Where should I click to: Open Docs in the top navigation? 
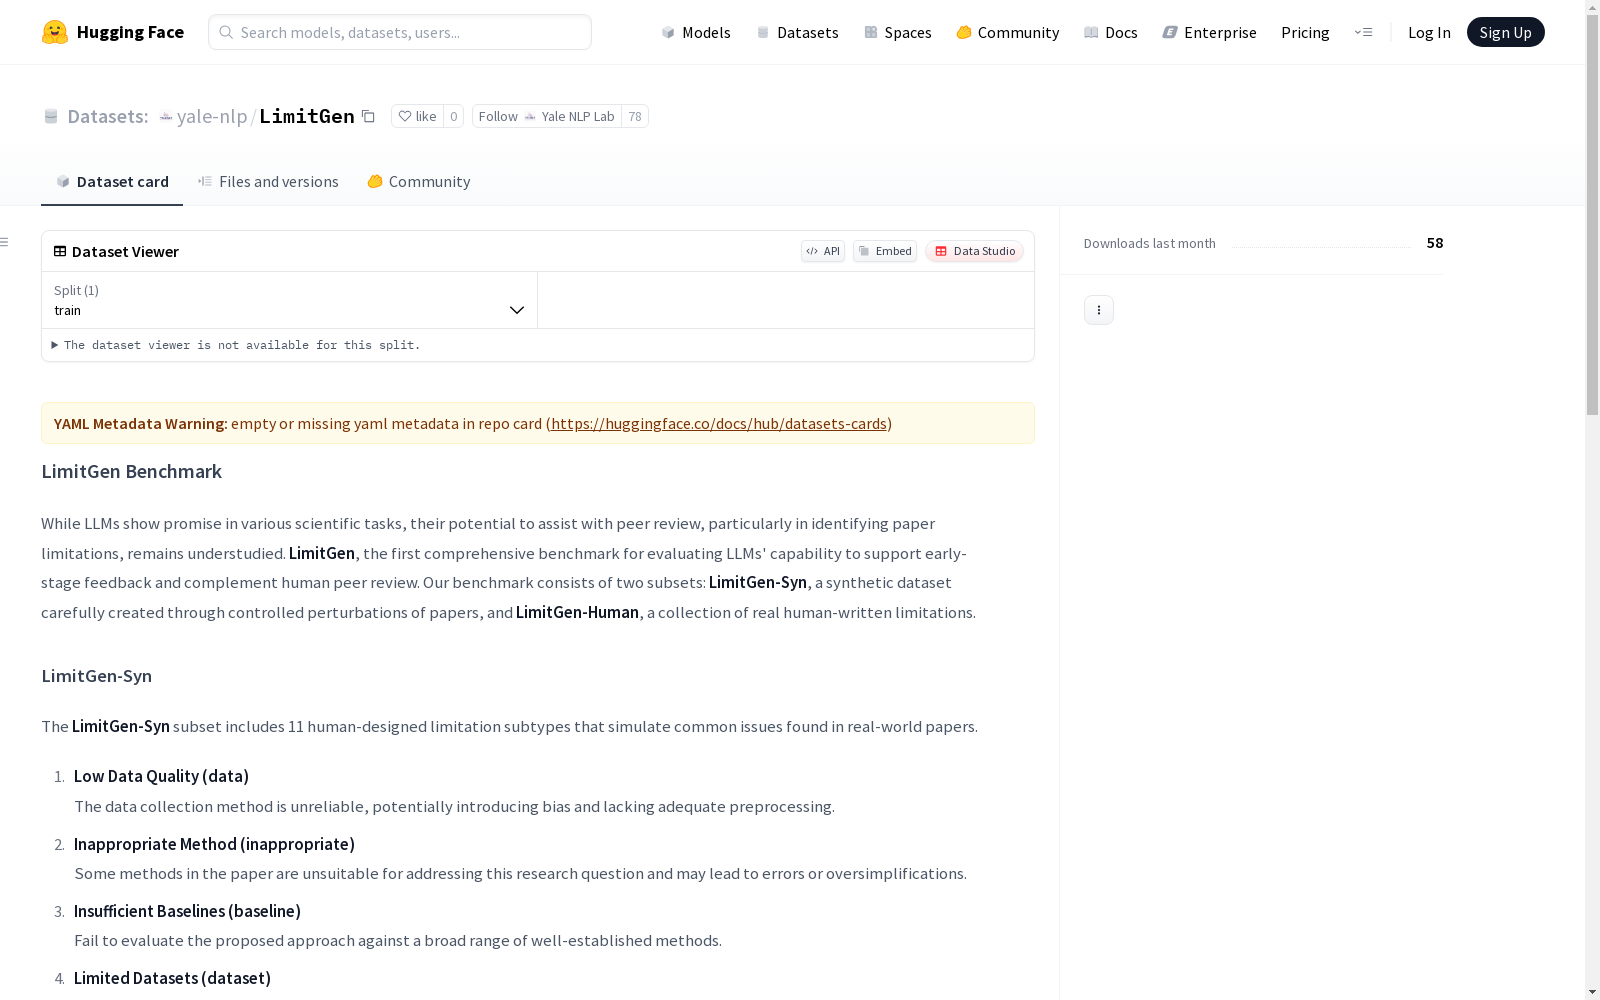pyautogui.click(x=1111, y=32)
